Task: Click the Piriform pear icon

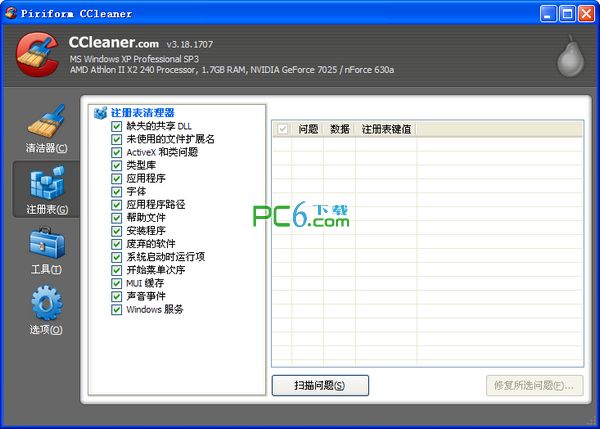Action: click(570, 56)
